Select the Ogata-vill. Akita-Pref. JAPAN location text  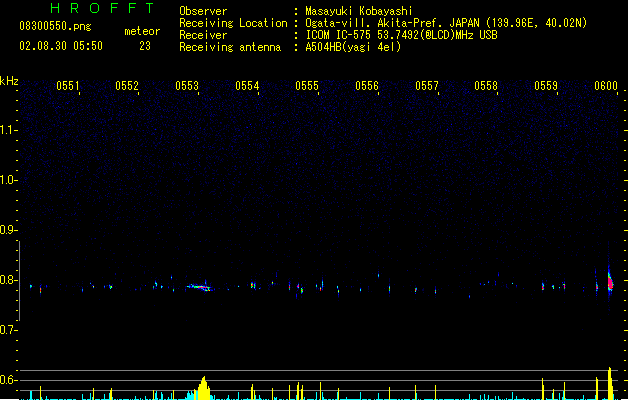pos(446,23)
